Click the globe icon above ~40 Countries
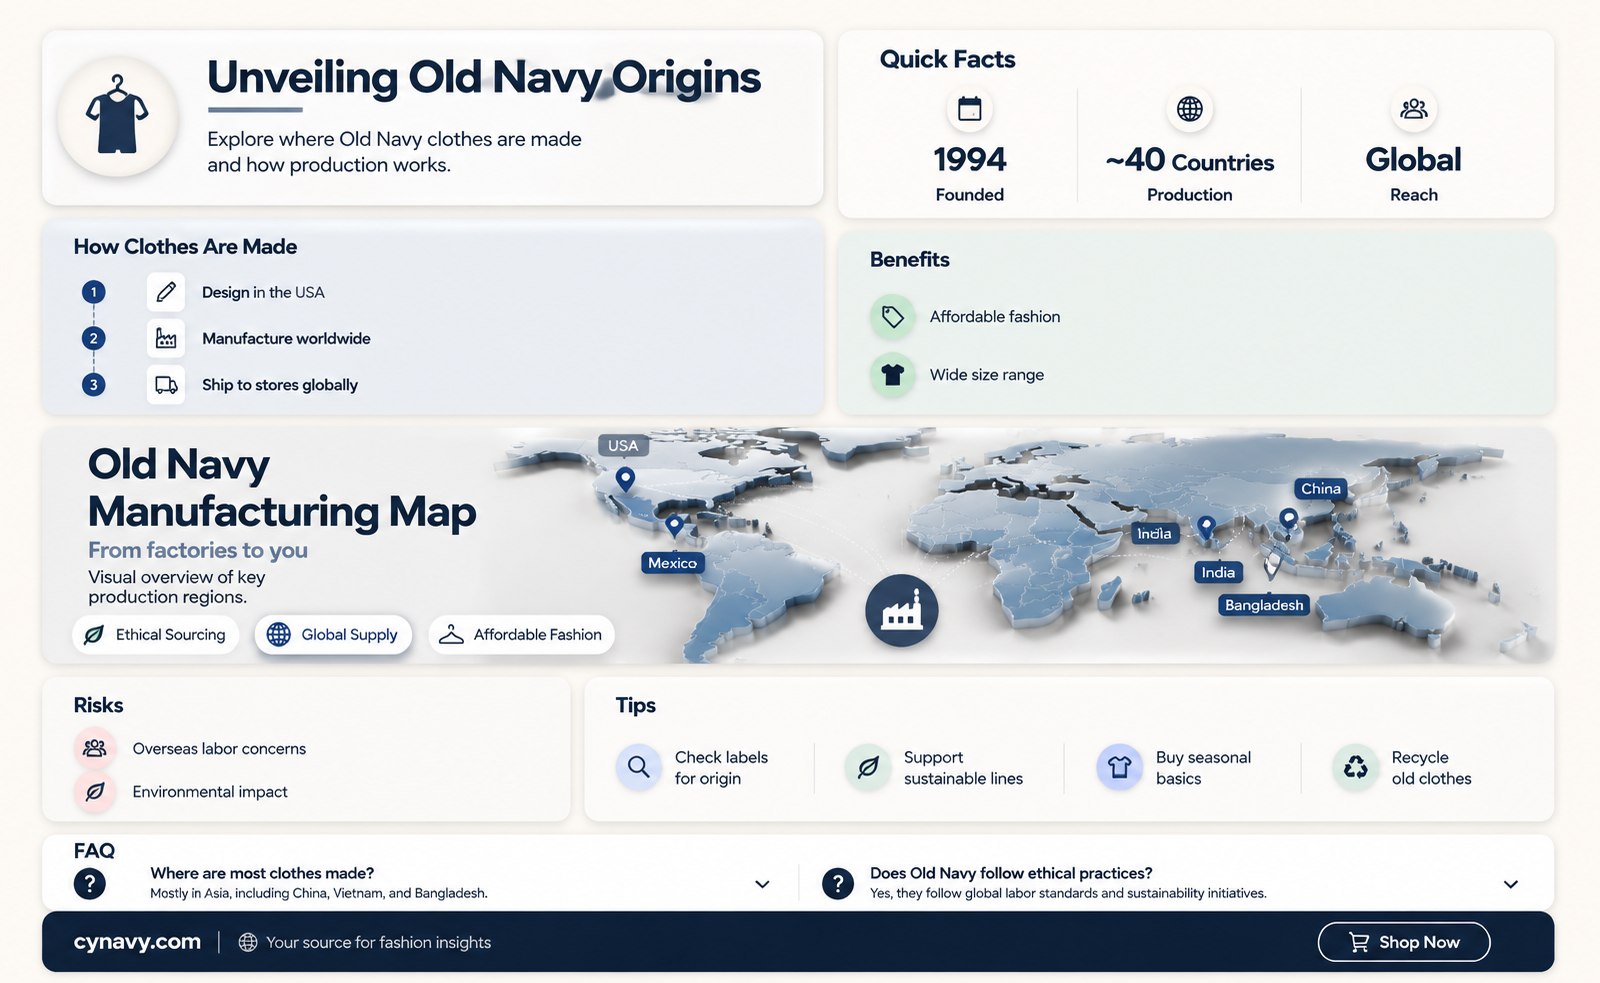Viewport: 1600px width, 983px height. 1190,109
